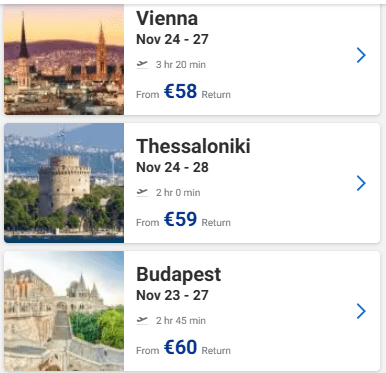Click the €60 return price
The image size is (386, 373).
180,347
